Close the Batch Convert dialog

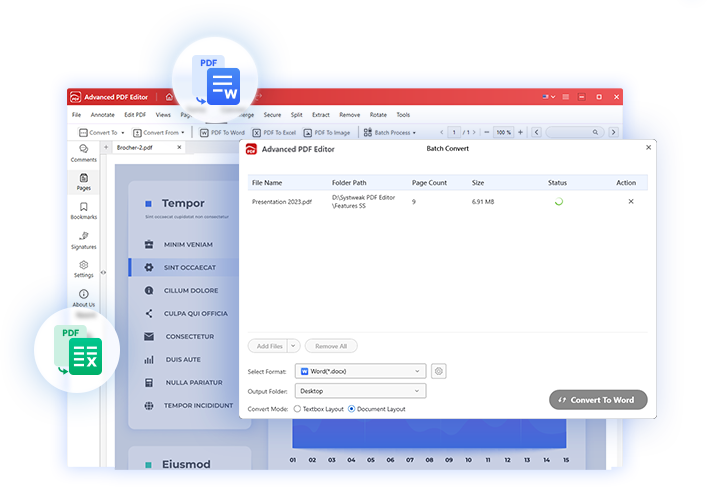[648, 147]
